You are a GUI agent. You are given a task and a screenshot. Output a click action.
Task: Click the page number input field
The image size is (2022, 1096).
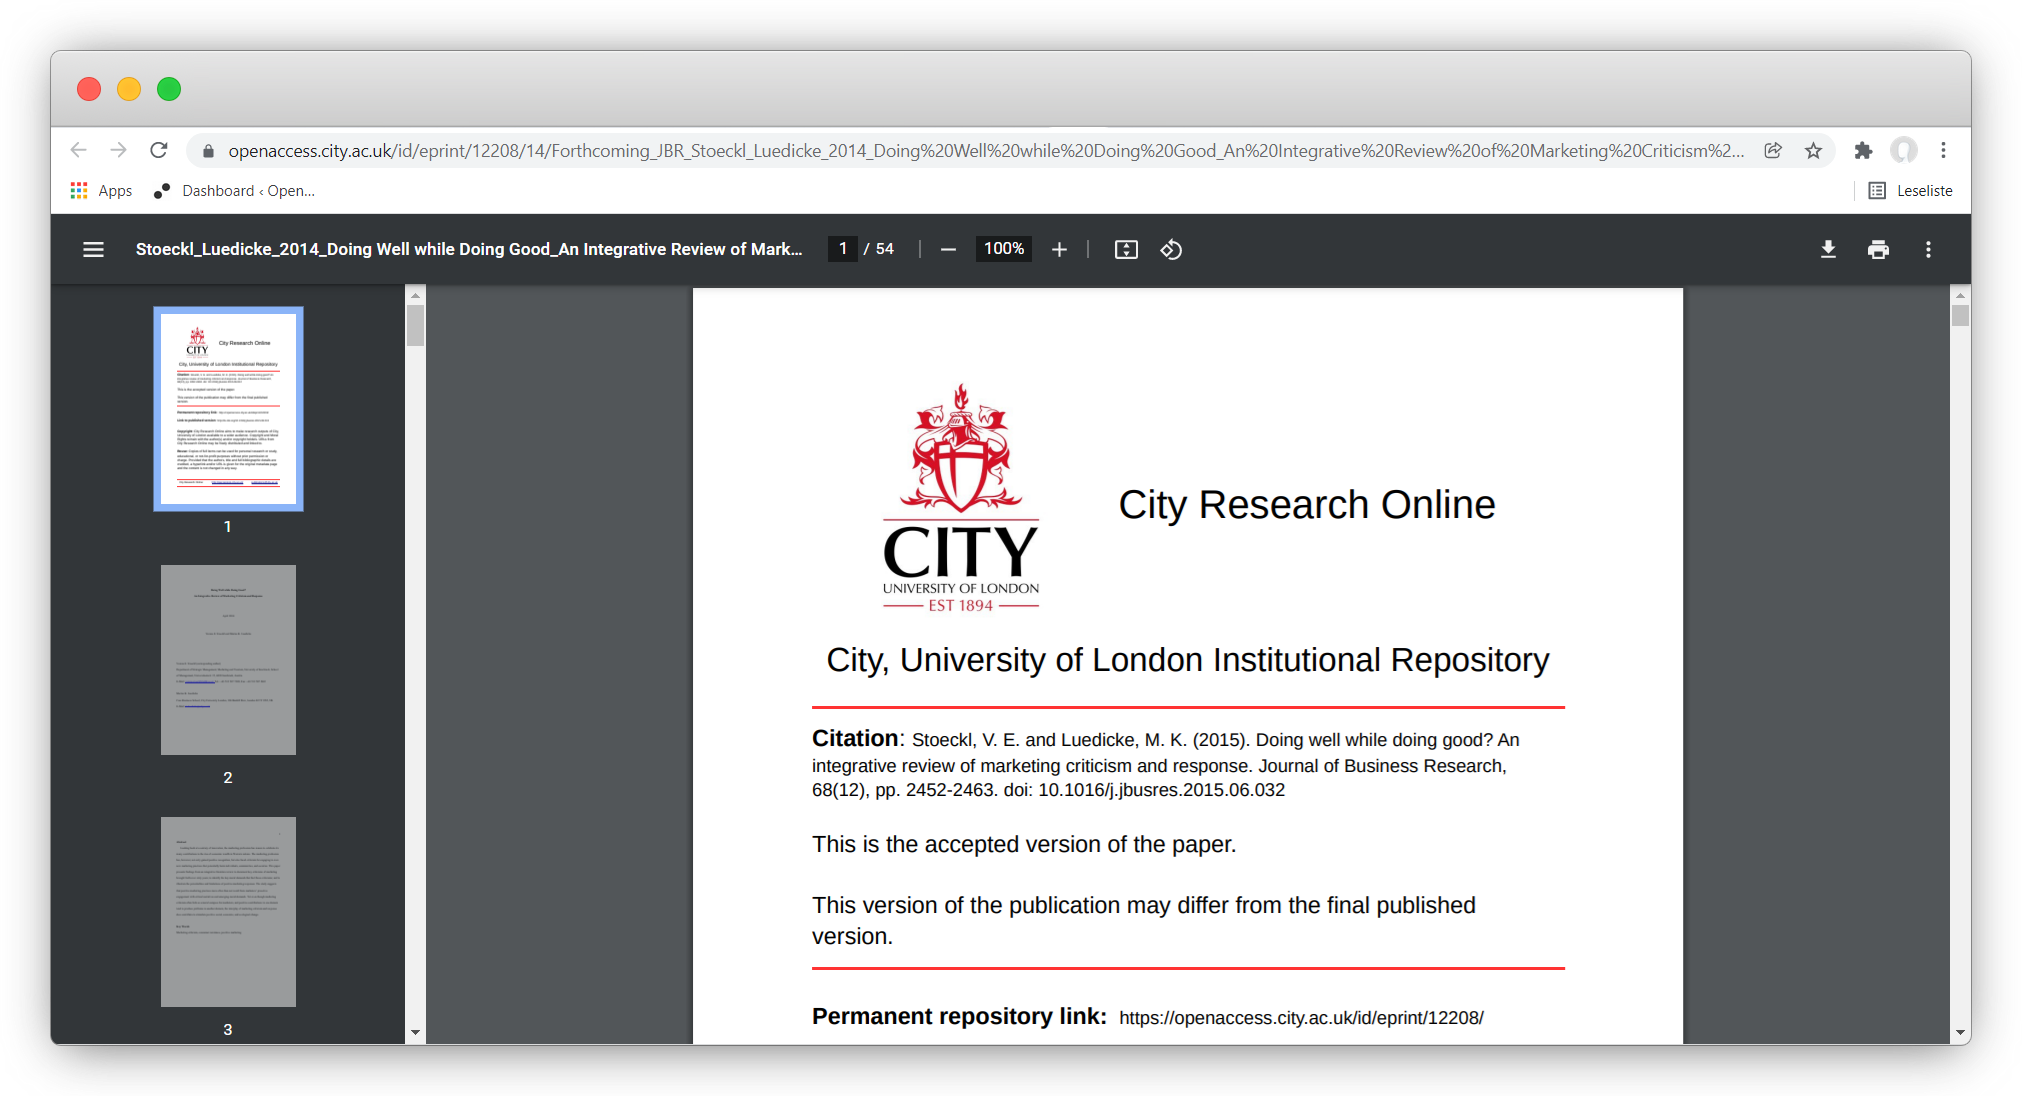(843, 249)
